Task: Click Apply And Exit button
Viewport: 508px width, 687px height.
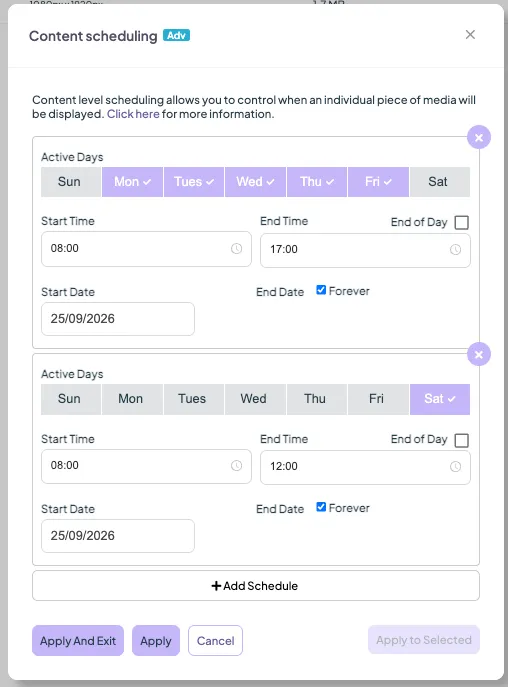Action: pyautogui.click(x=78, y=641)
